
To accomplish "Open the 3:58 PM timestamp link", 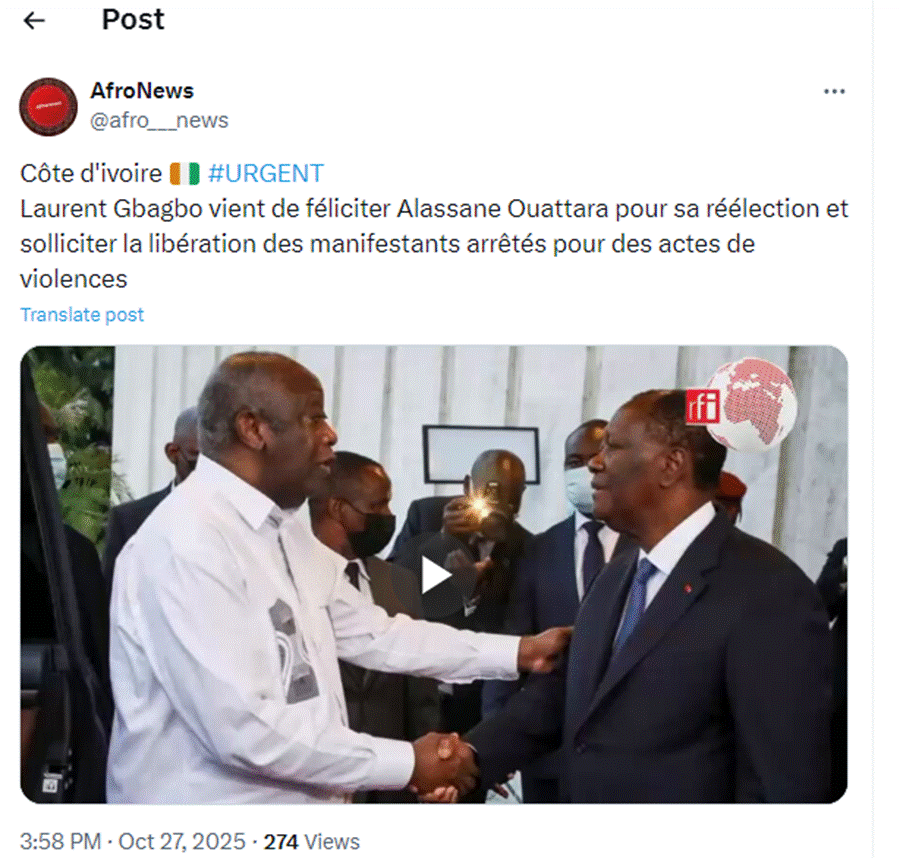I will pos(60,841).
